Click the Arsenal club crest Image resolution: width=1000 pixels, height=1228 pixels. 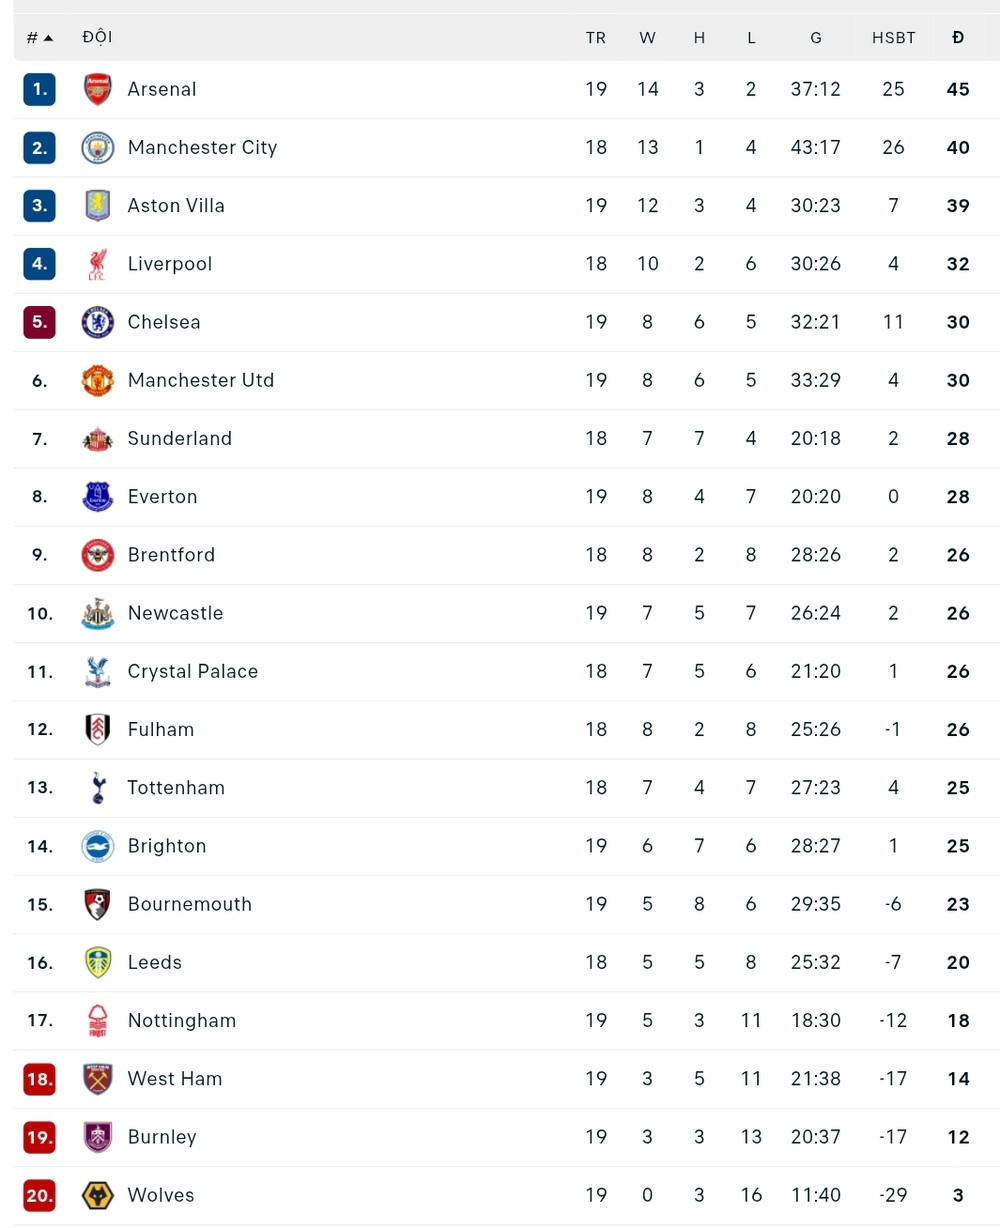coord(97,89)
